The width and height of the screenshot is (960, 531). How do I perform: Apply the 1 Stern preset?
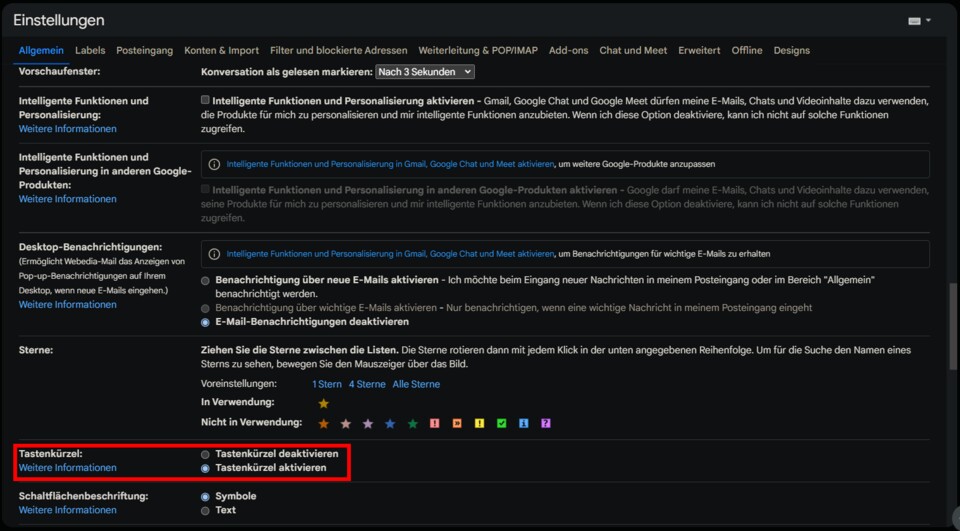tap(327, 384)
